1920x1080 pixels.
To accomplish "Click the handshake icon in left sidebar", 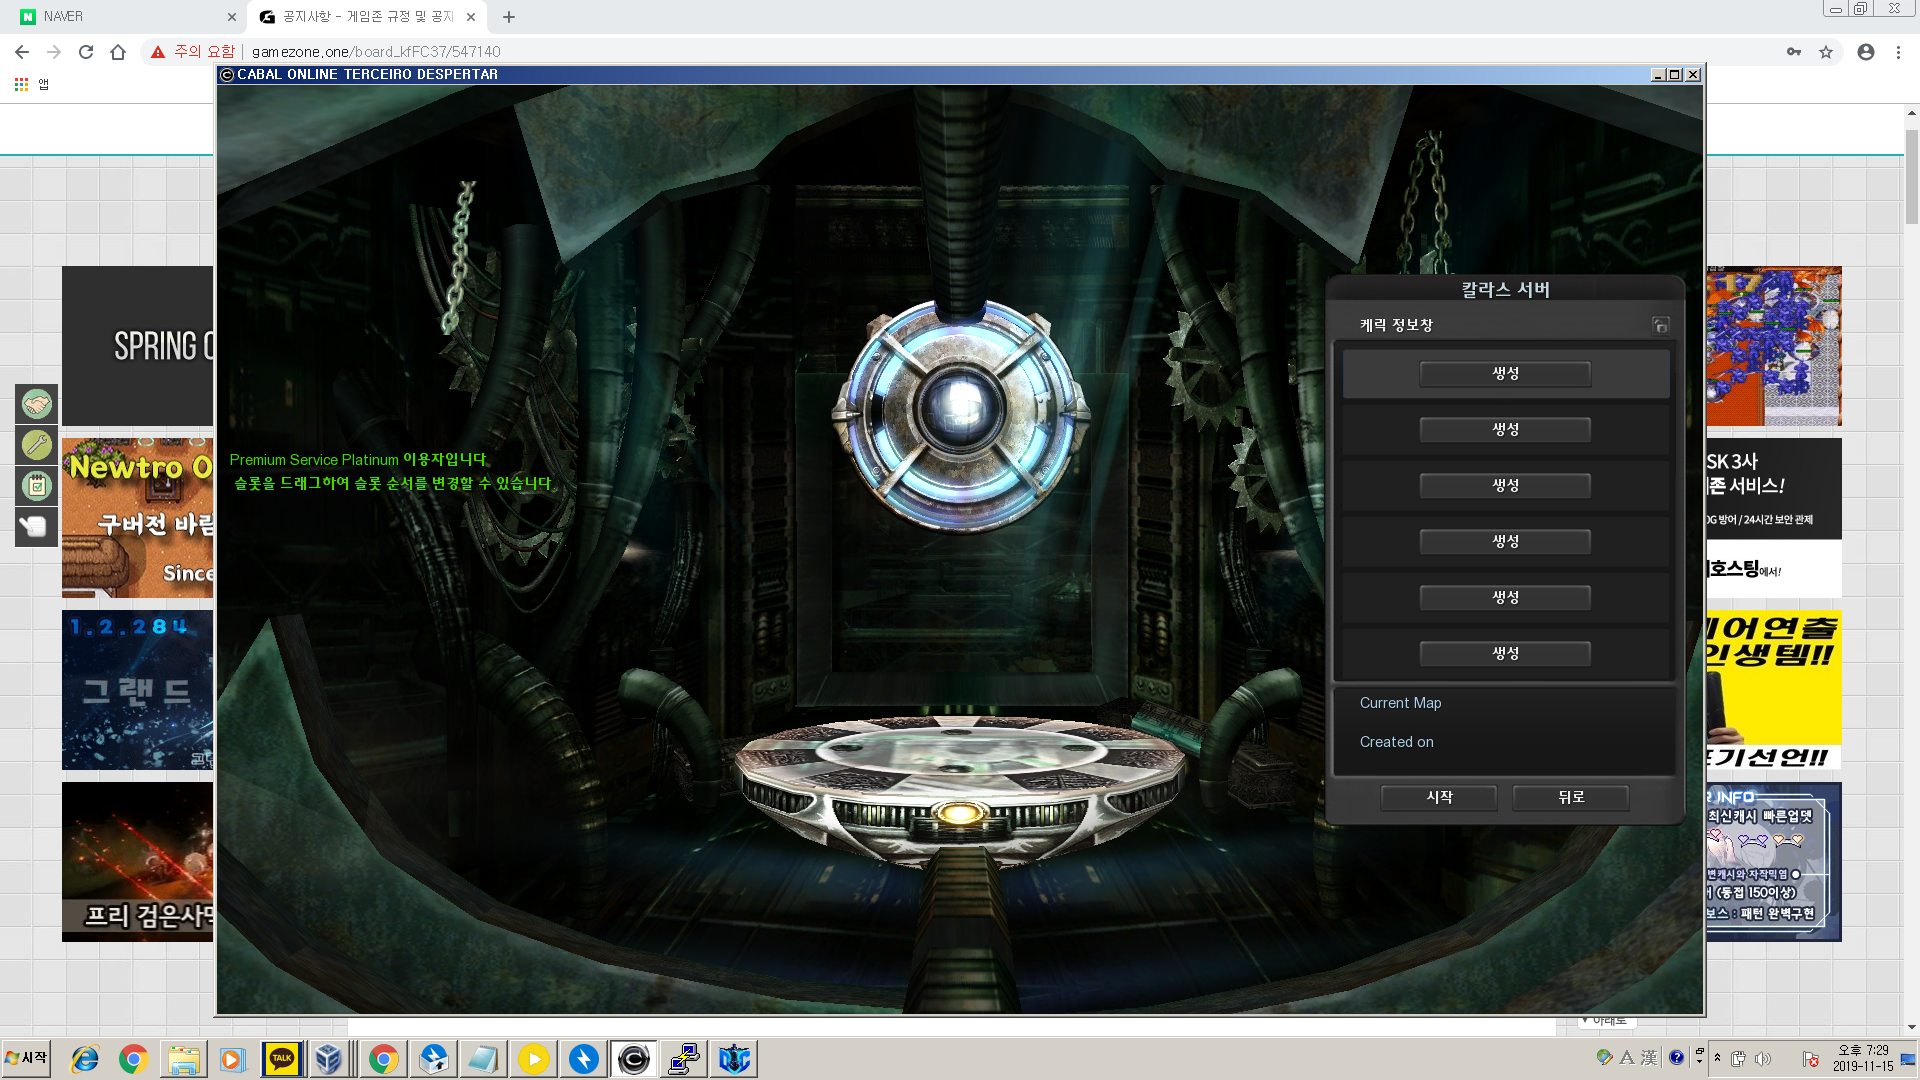I will 37,404.
